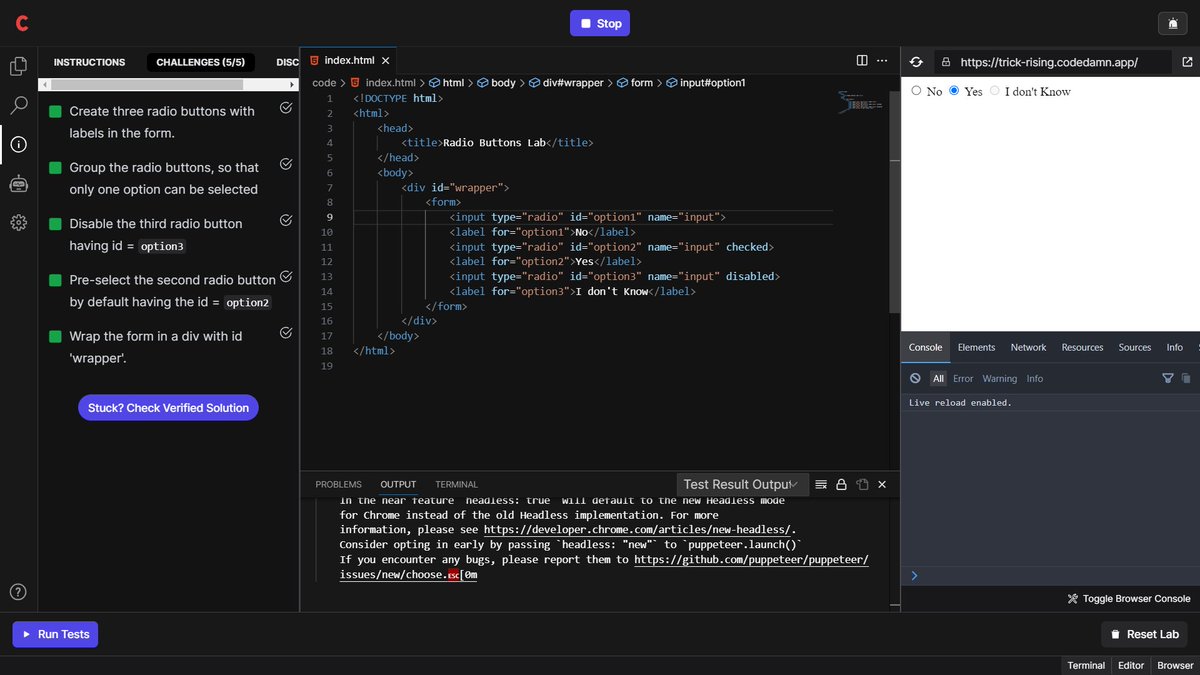Toggle green checkbox for 'Wrap the form in a div'
Viewport: 1200px width, 675px height.
tap(55, 337)
